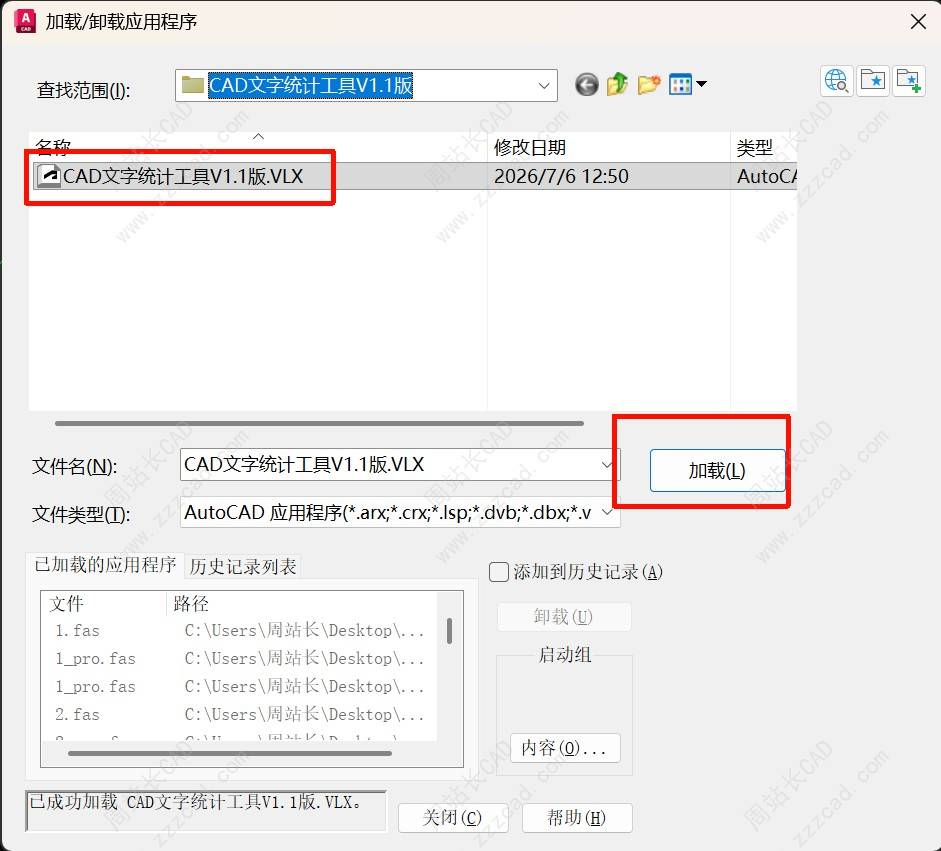Sort by 修改日期 column header

[x=609, y=147]
